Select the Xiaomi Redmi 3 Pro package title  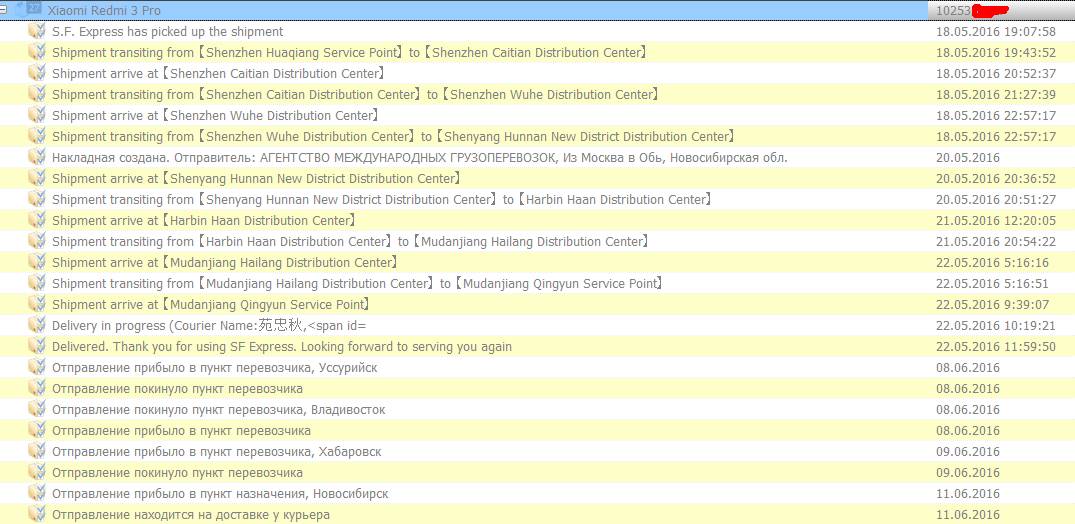104,10
